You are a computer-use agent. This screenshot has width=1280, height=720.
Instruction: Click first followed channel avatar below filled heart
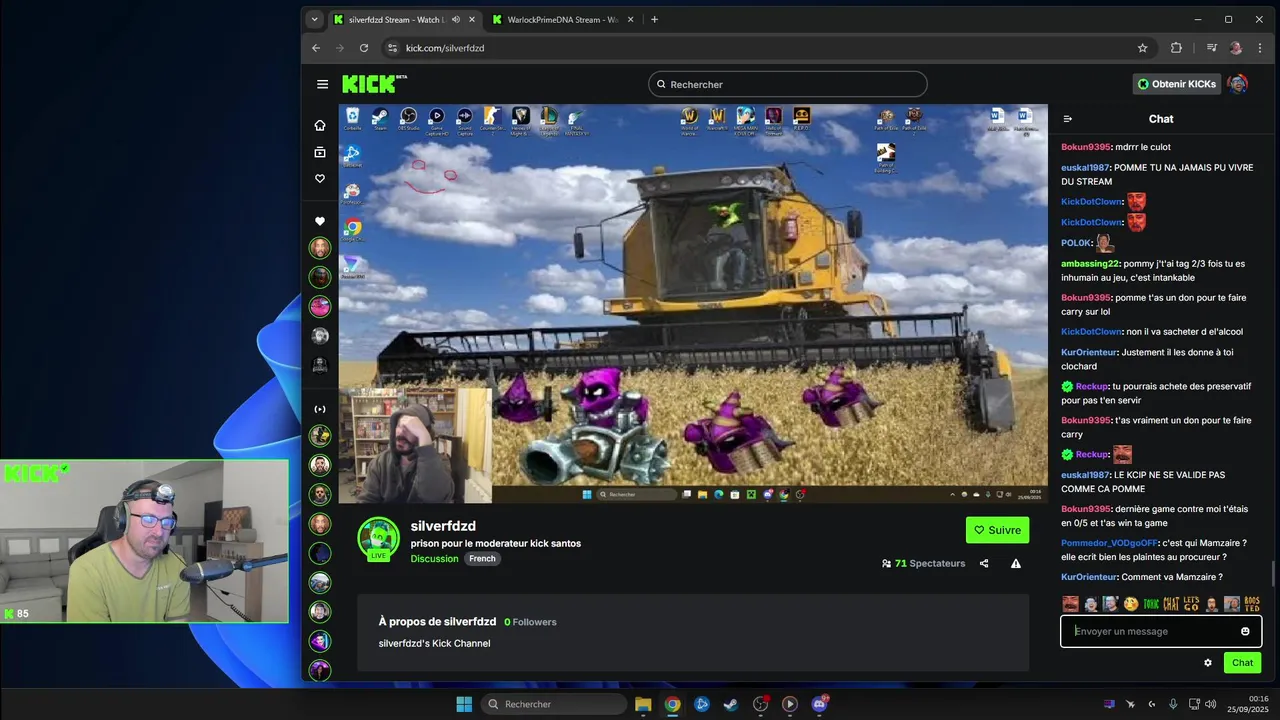pos(320,248)
